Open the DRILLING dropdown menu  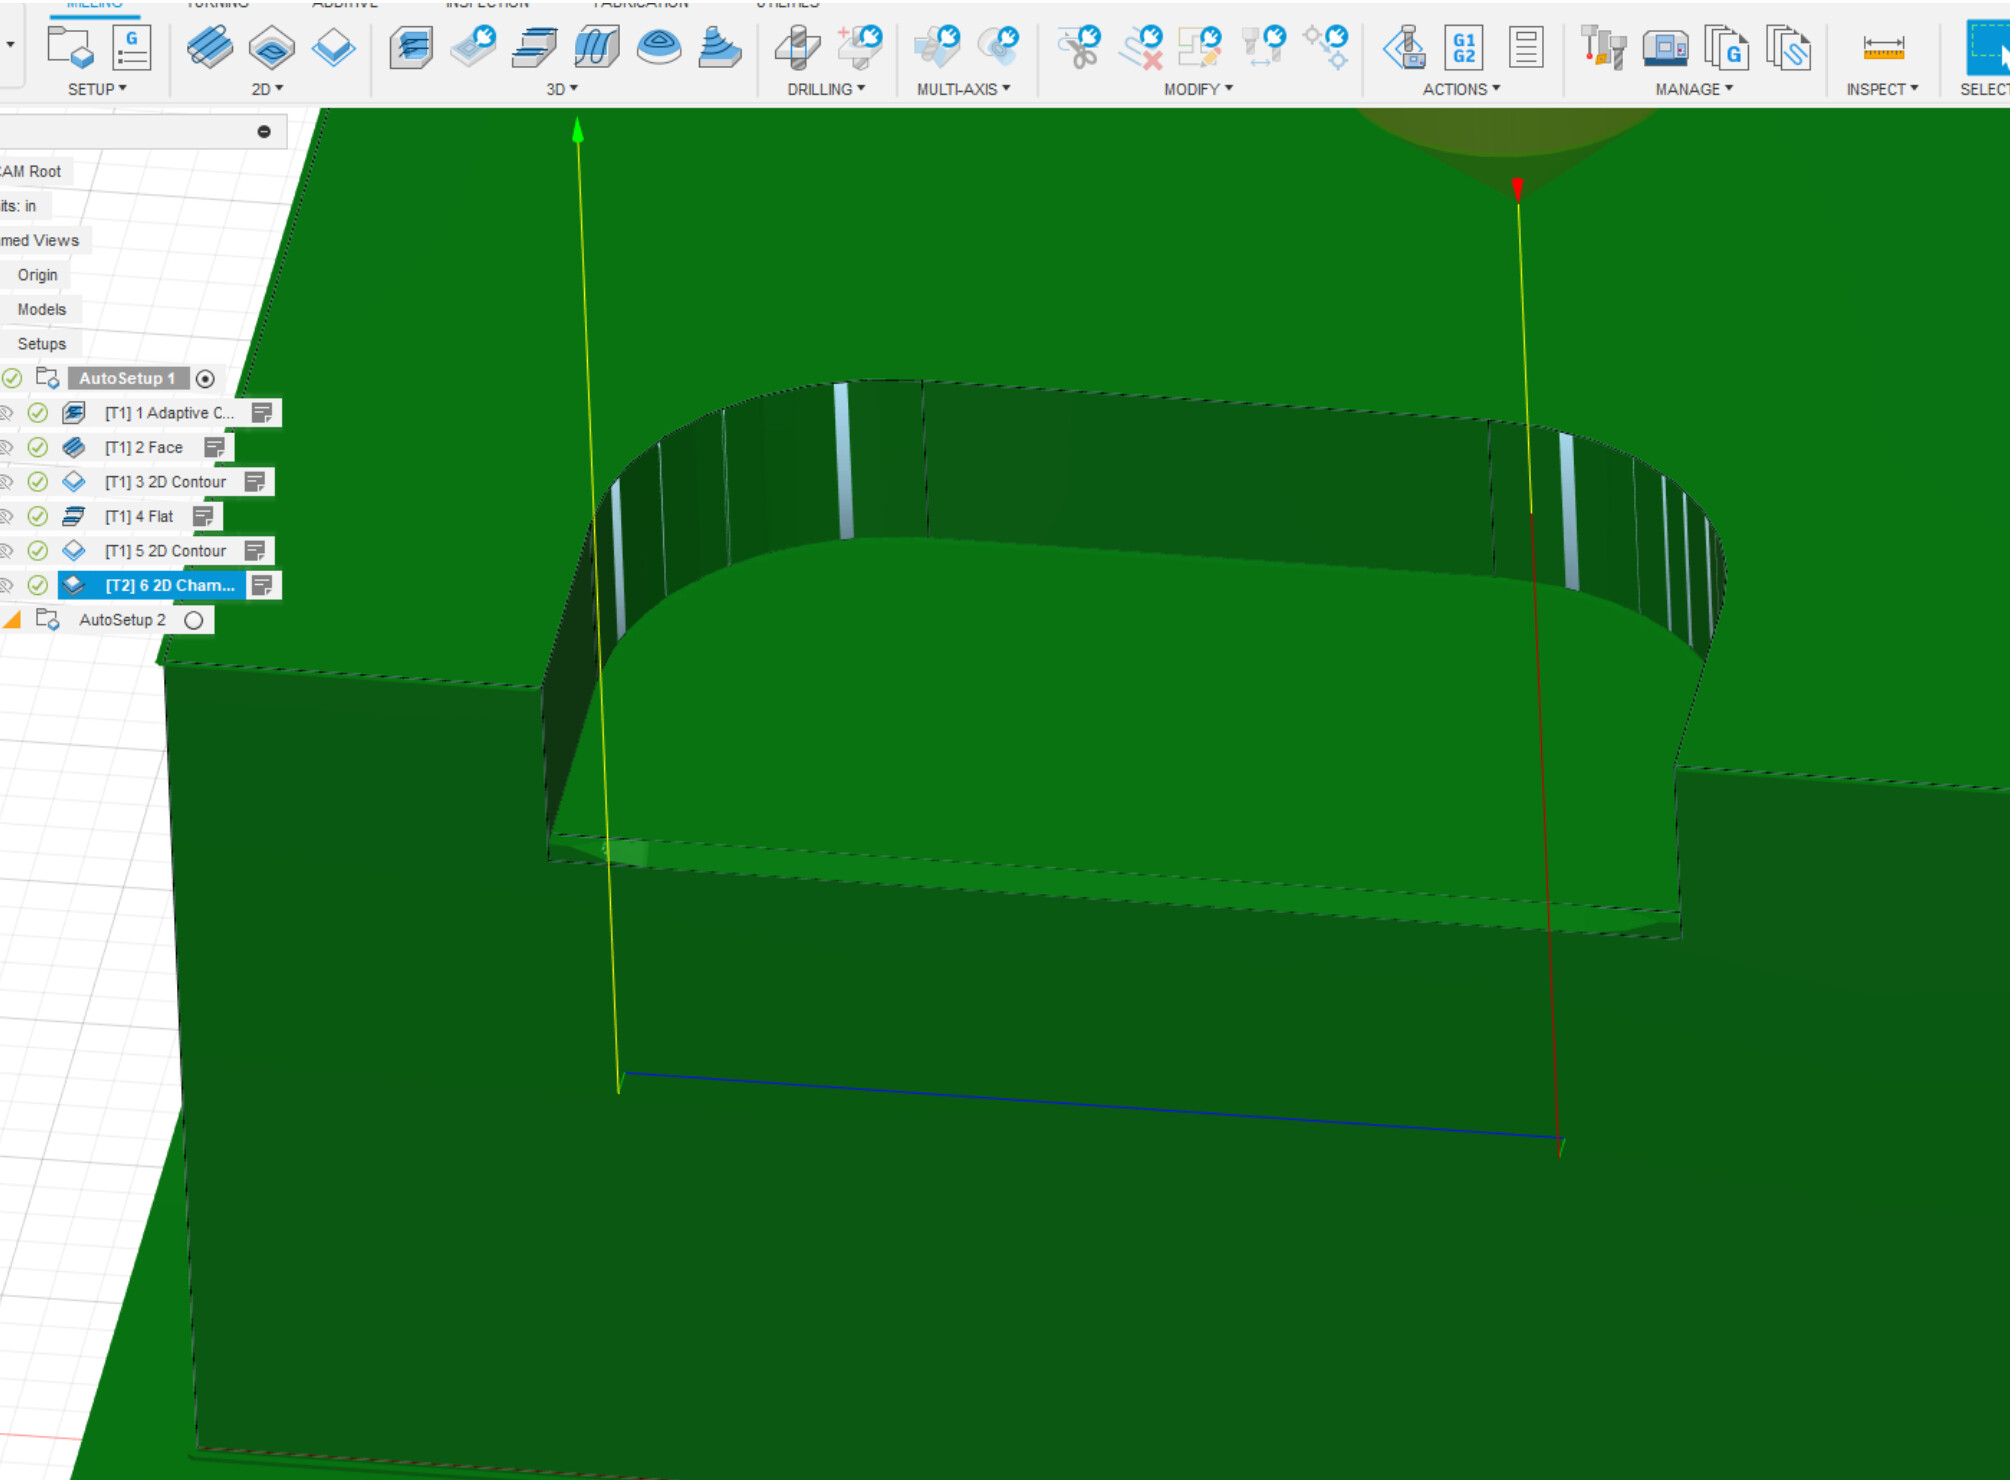click(826, 89)
